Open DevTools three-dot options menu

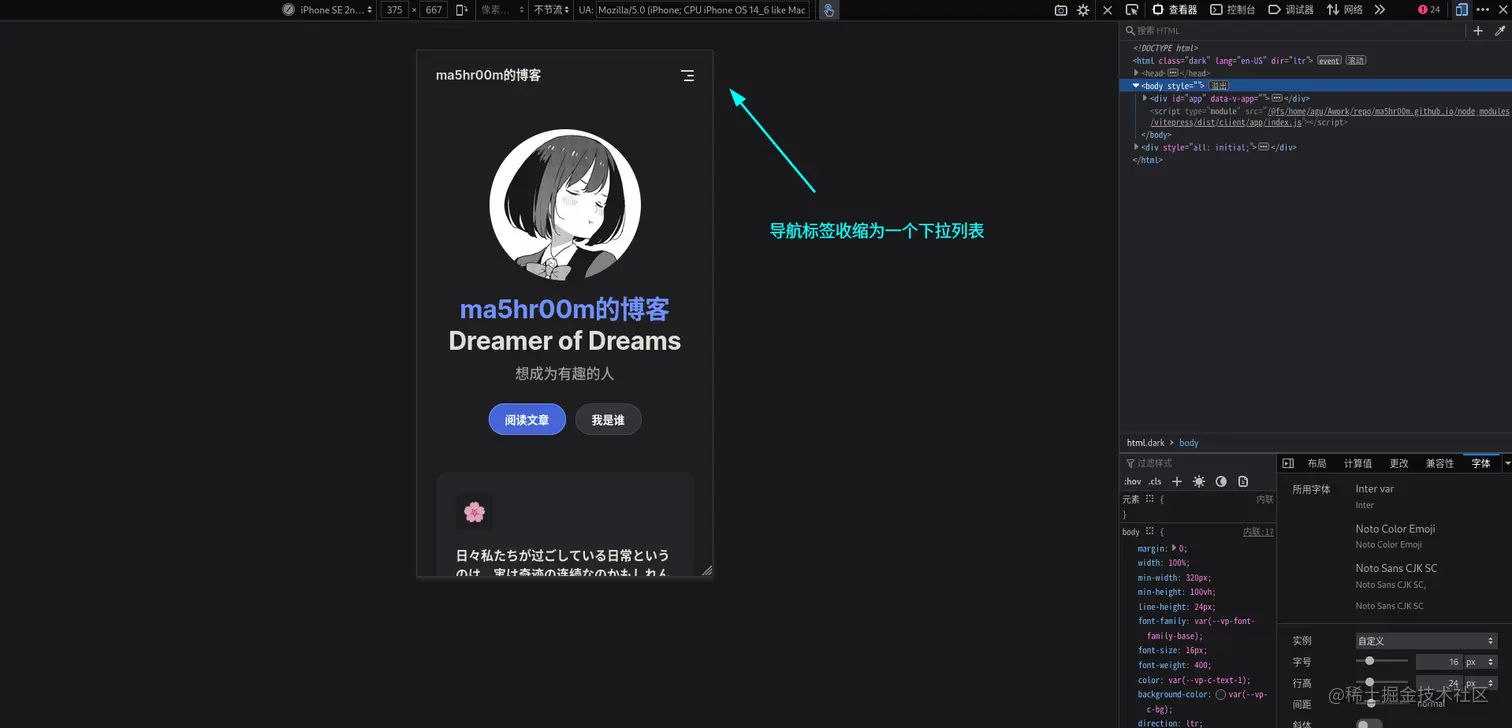coord(1483,9)
